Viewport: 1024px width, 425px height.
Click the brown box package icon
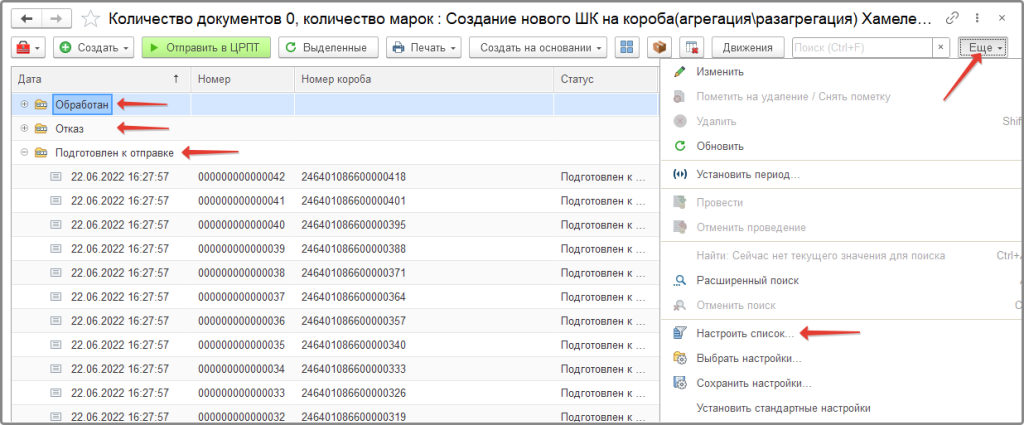[x=660, y=48]
